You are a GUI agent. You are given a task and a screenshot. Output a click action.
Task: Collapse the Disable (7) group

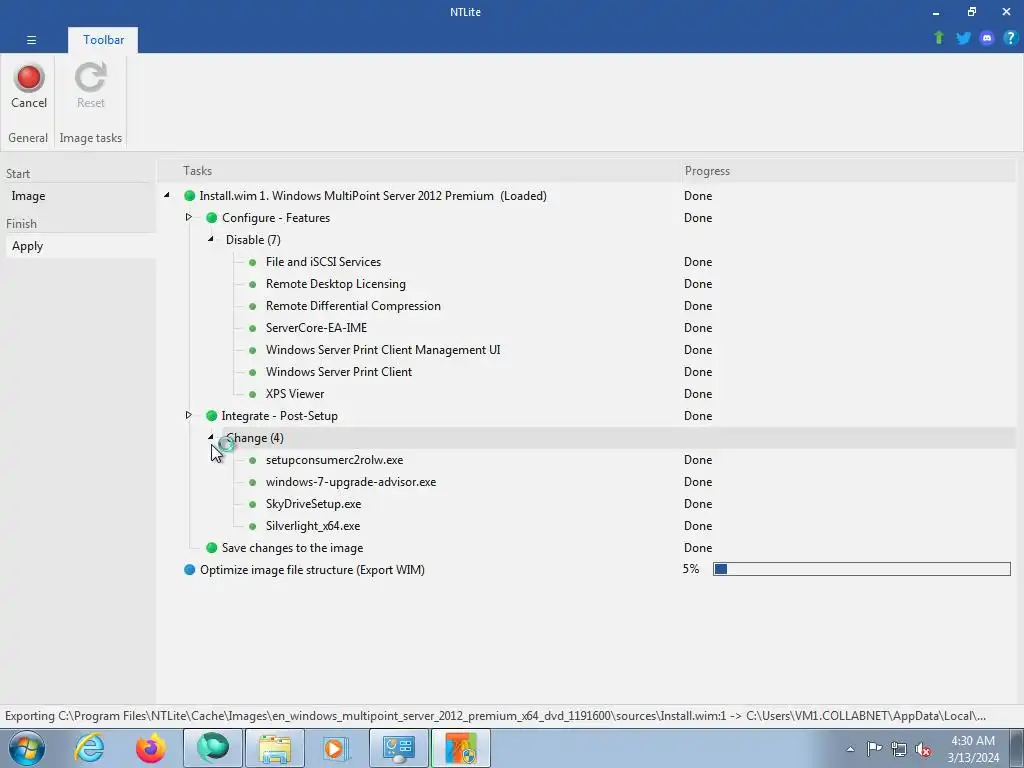(x=211, y=239)
